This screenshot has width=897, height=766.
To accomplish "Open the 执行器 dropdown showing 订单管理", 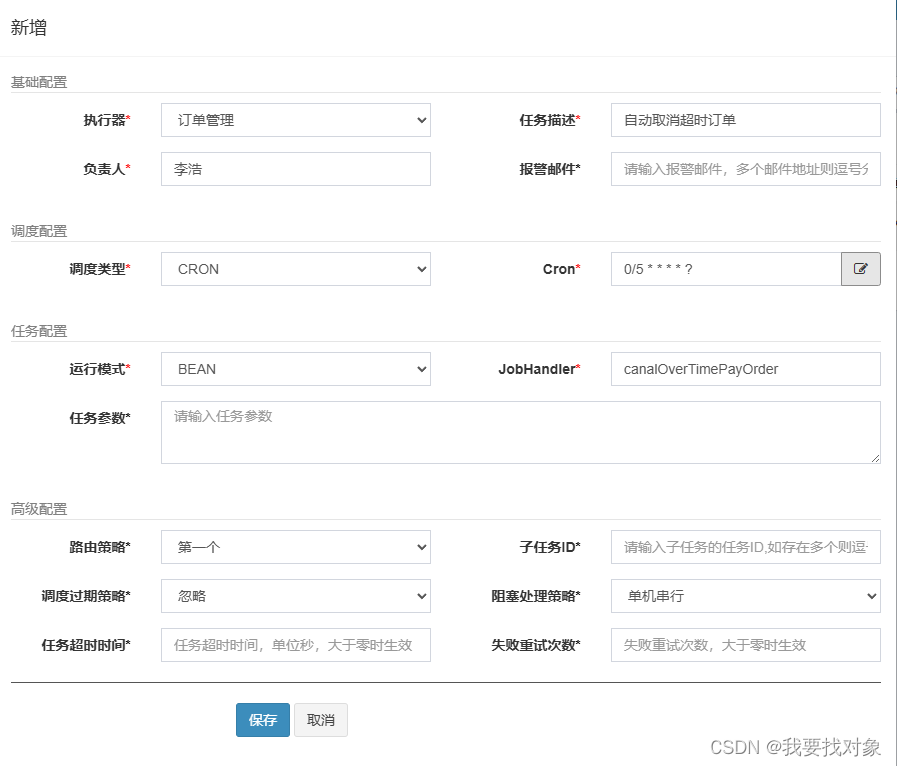I will 296,120.
